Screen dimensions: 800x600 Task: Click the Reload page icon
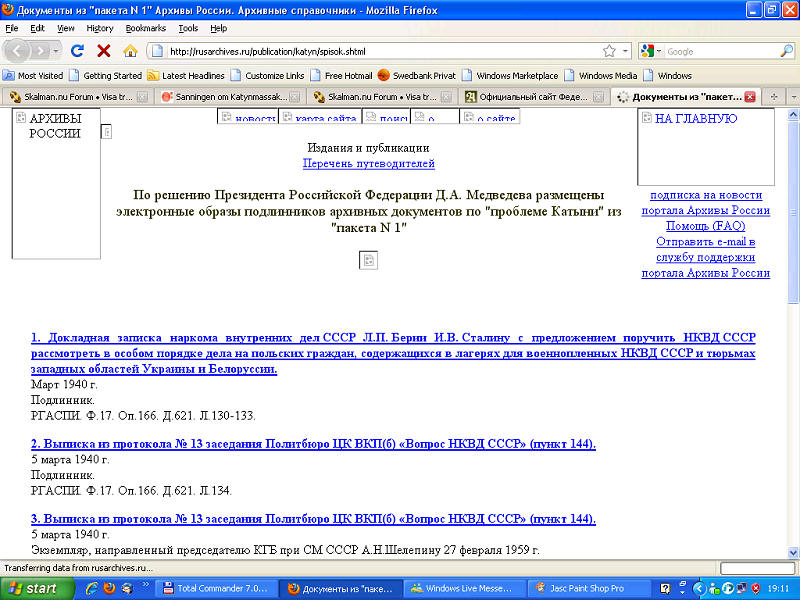click(77, 51)
